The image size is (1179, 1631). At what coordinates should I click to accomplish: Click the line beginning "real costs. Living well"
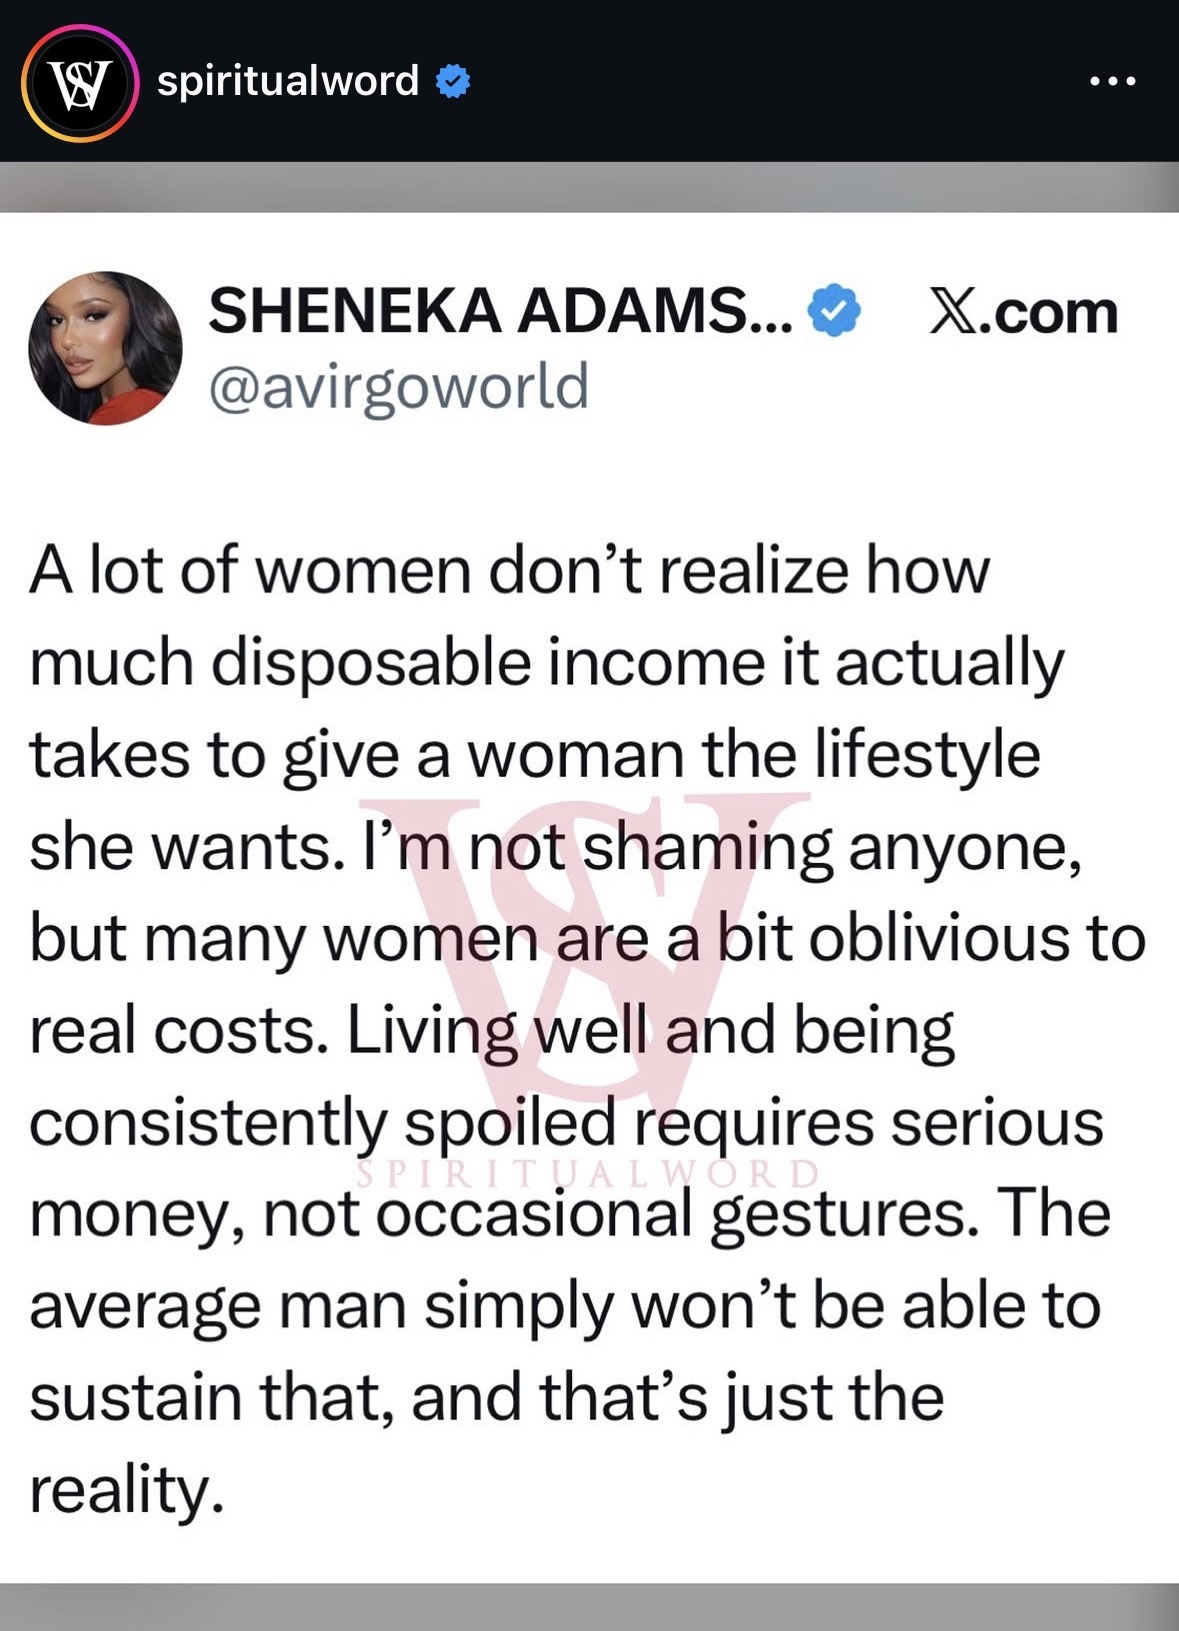[x=492, y=1031]
